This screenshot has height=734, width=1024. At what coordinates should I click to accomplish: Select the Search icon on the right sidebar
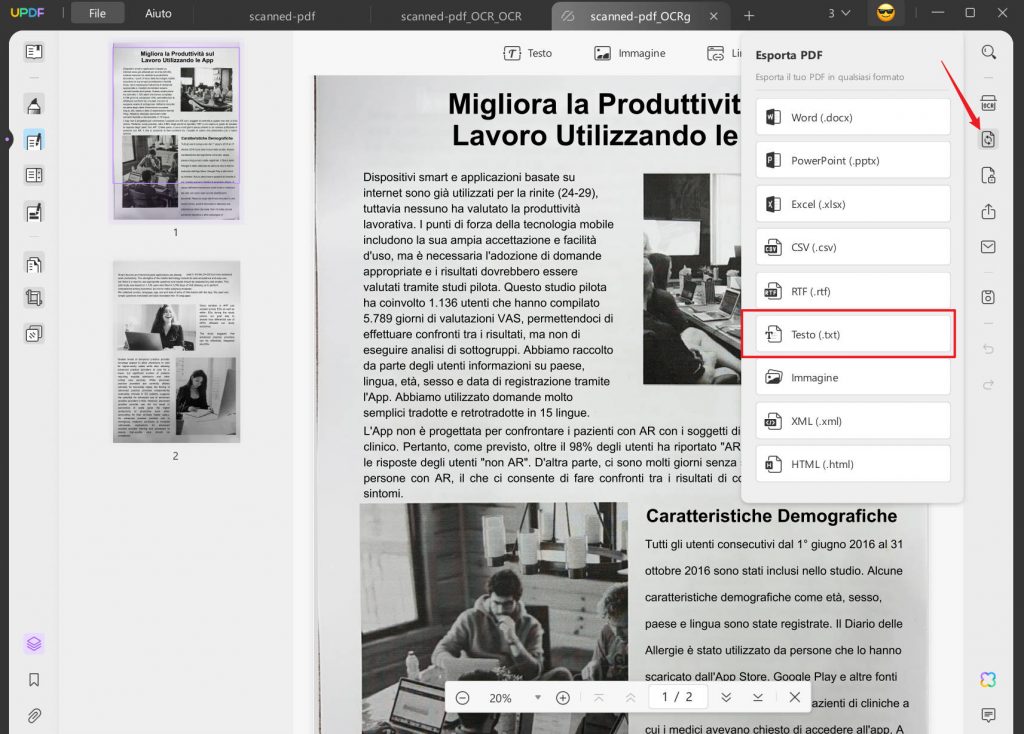[989, 51]
